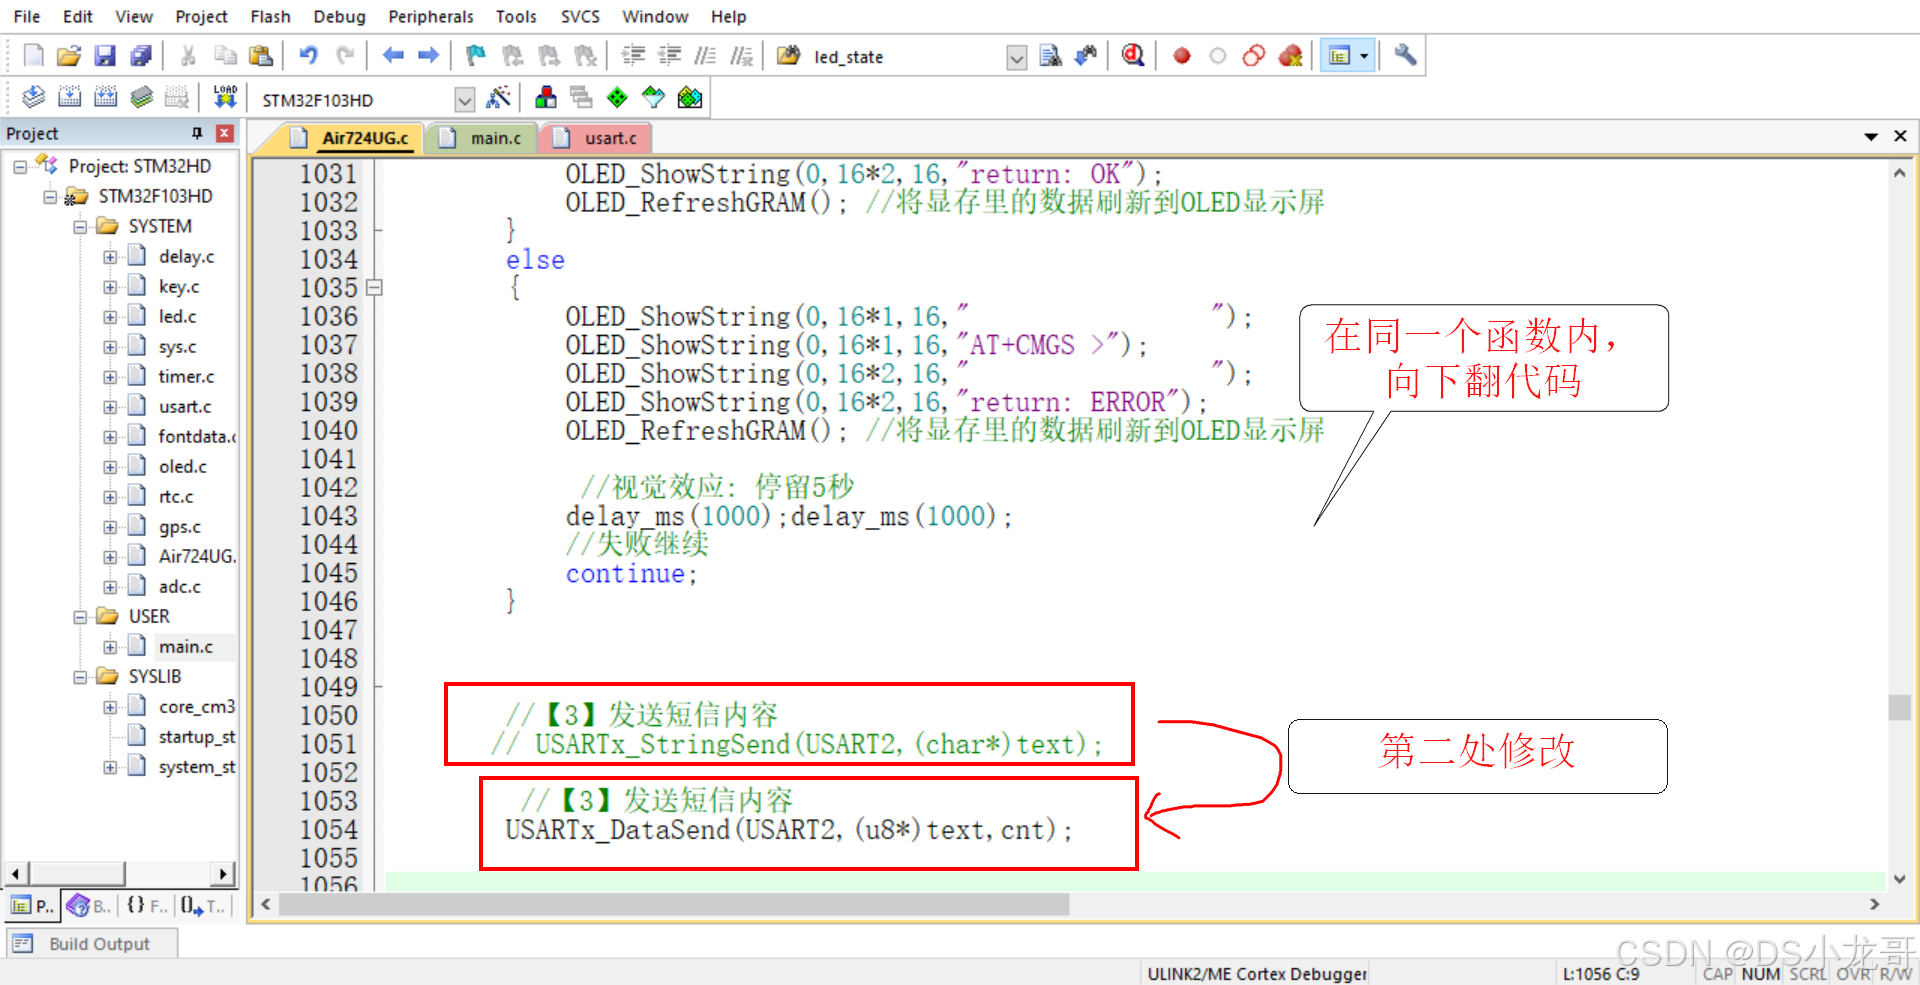Toggle pin on Project panel
This screenshot has height=985, width=1920.
pyautogui.click(x=197, y=133)
